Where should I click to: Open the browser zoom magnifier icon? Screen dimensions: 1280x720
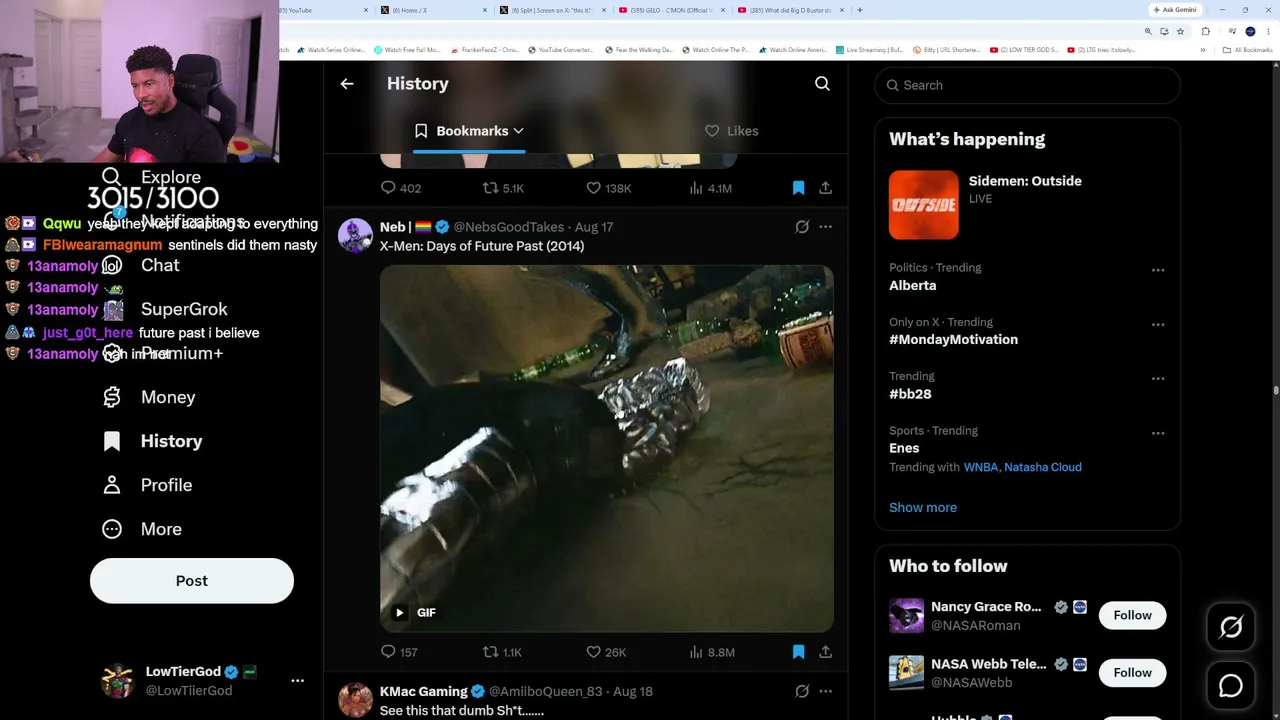click(x=1148, y=31)
